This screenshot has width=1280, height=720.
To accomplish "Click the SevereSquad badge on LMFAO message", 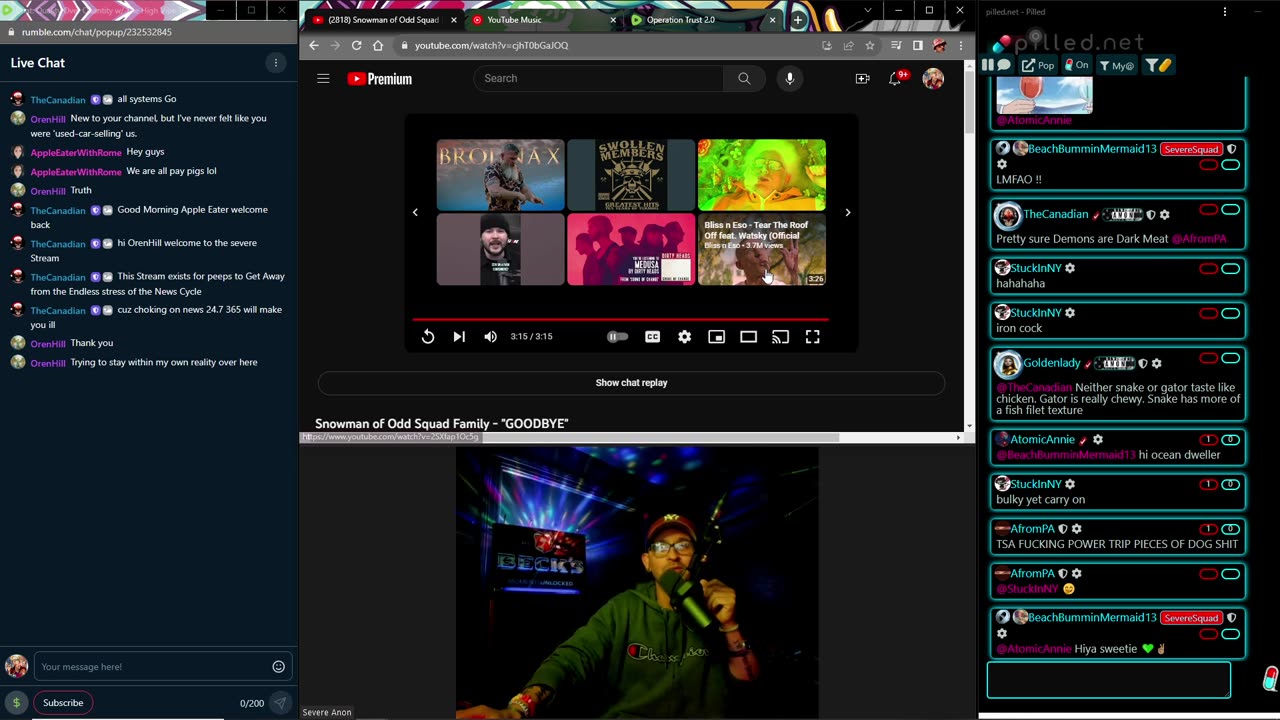I will (1191, 149).
